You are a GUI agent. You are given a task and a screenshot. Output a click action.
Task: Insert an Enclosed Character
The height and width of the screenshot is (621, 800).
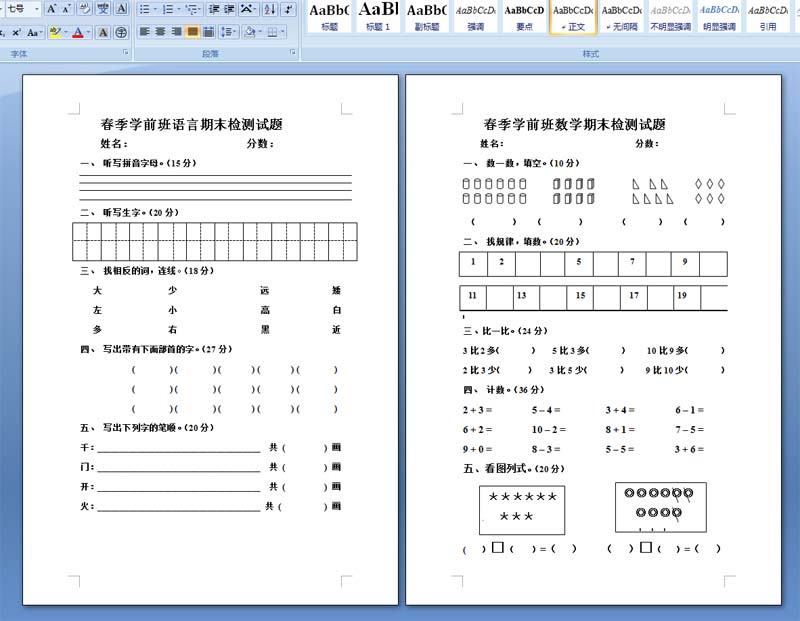point(121,32)
